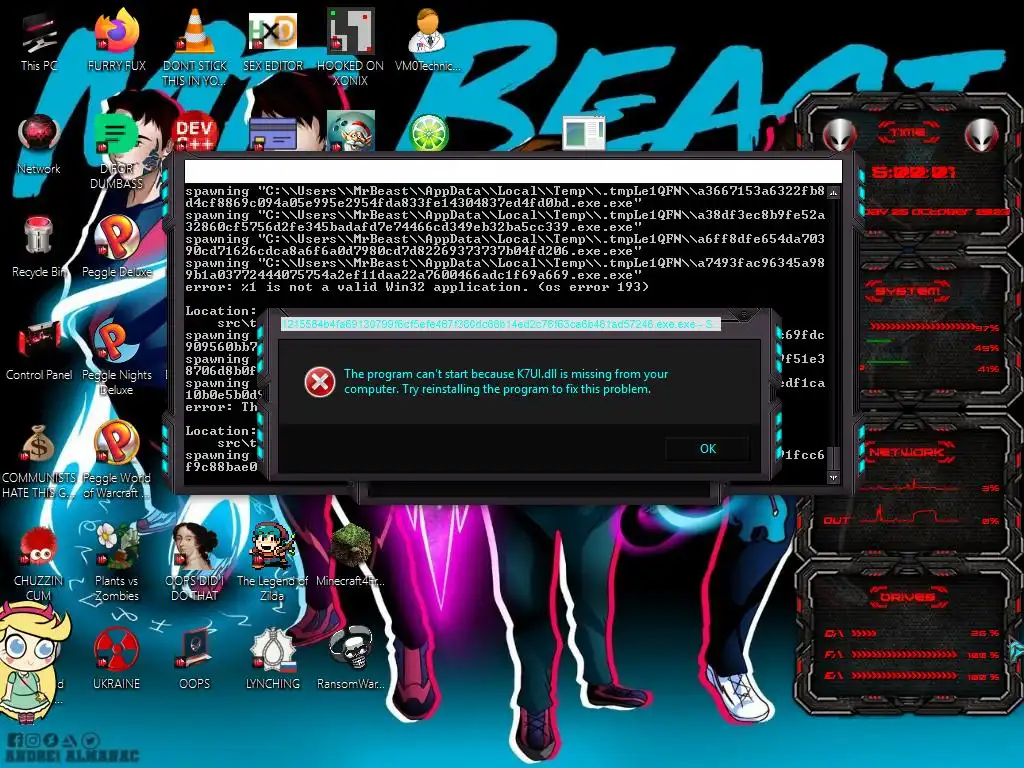Viewport: 1024px width, 768px height.
Task: Select the OOPS DID I DO THAT portrait icon
Action: pyautogui.click(x=194, y=562)
